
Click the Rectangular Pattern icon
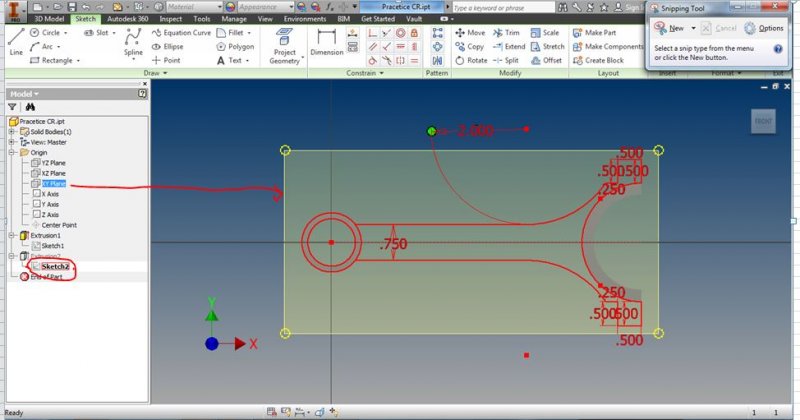438,33
